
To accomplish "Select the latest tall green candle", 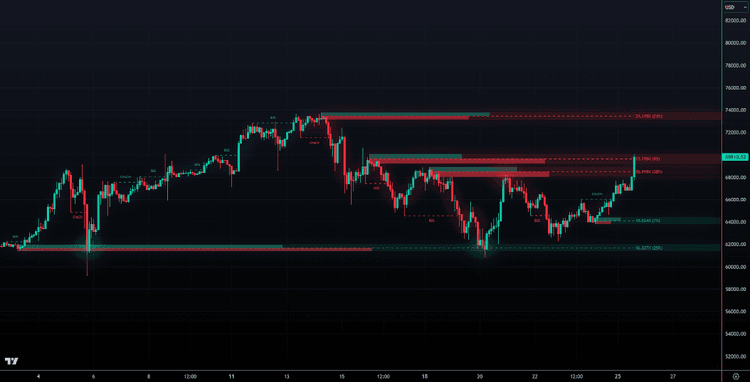I will [634, 166].
